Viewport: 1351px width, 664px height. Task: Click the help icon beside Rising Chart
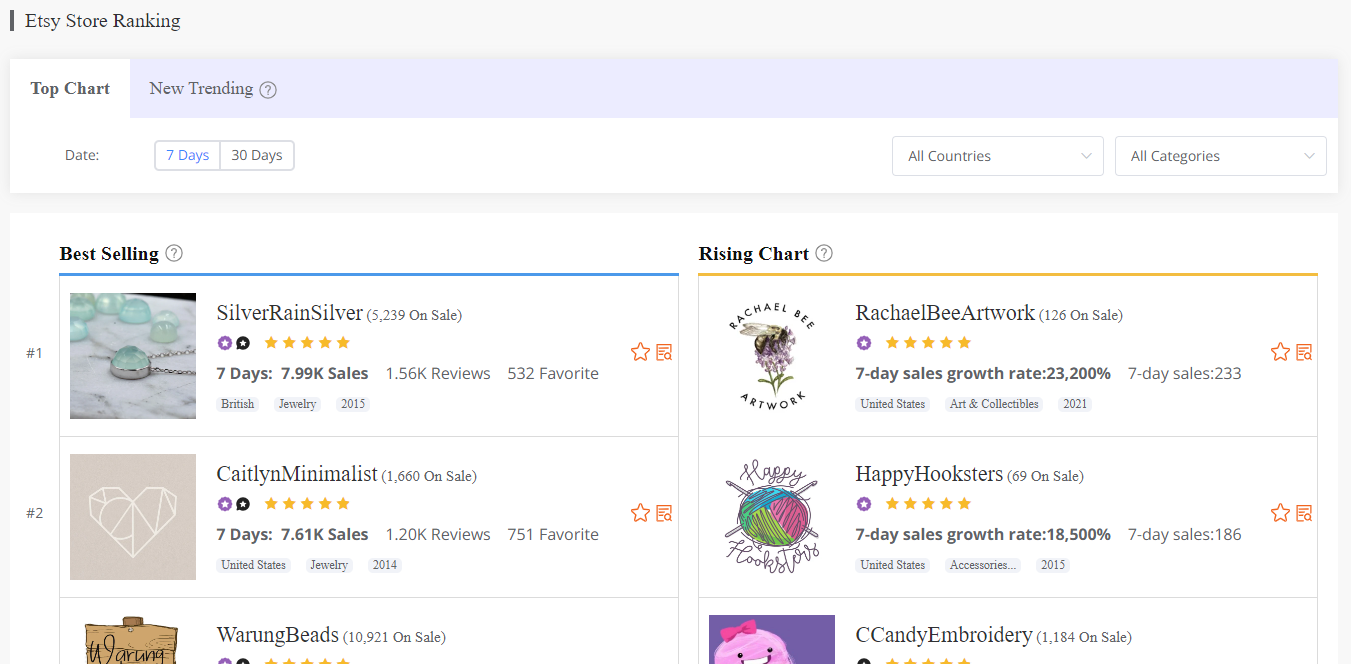coord(823,254)
